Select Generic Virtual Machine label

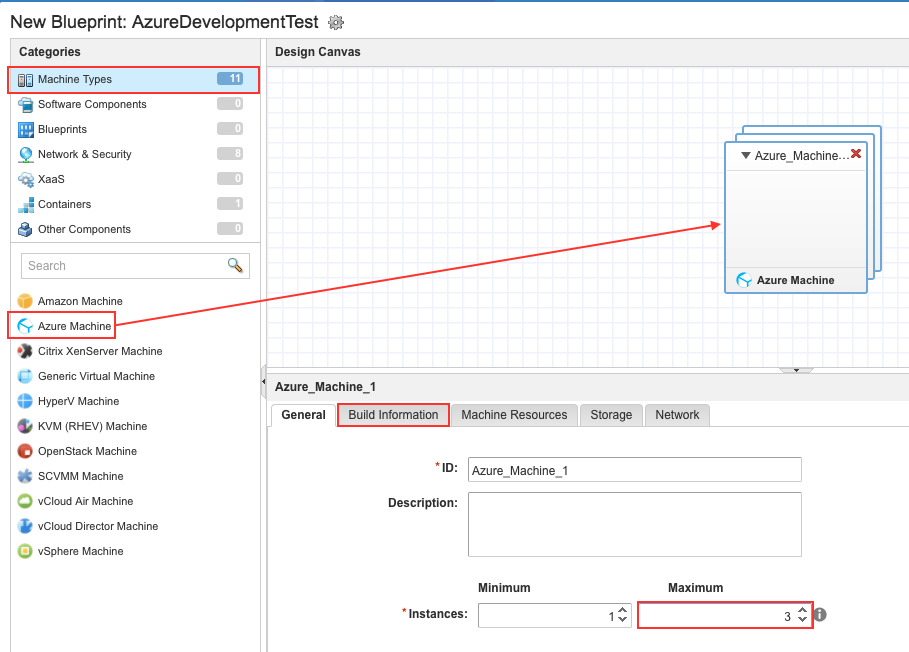tap(97, 376)
